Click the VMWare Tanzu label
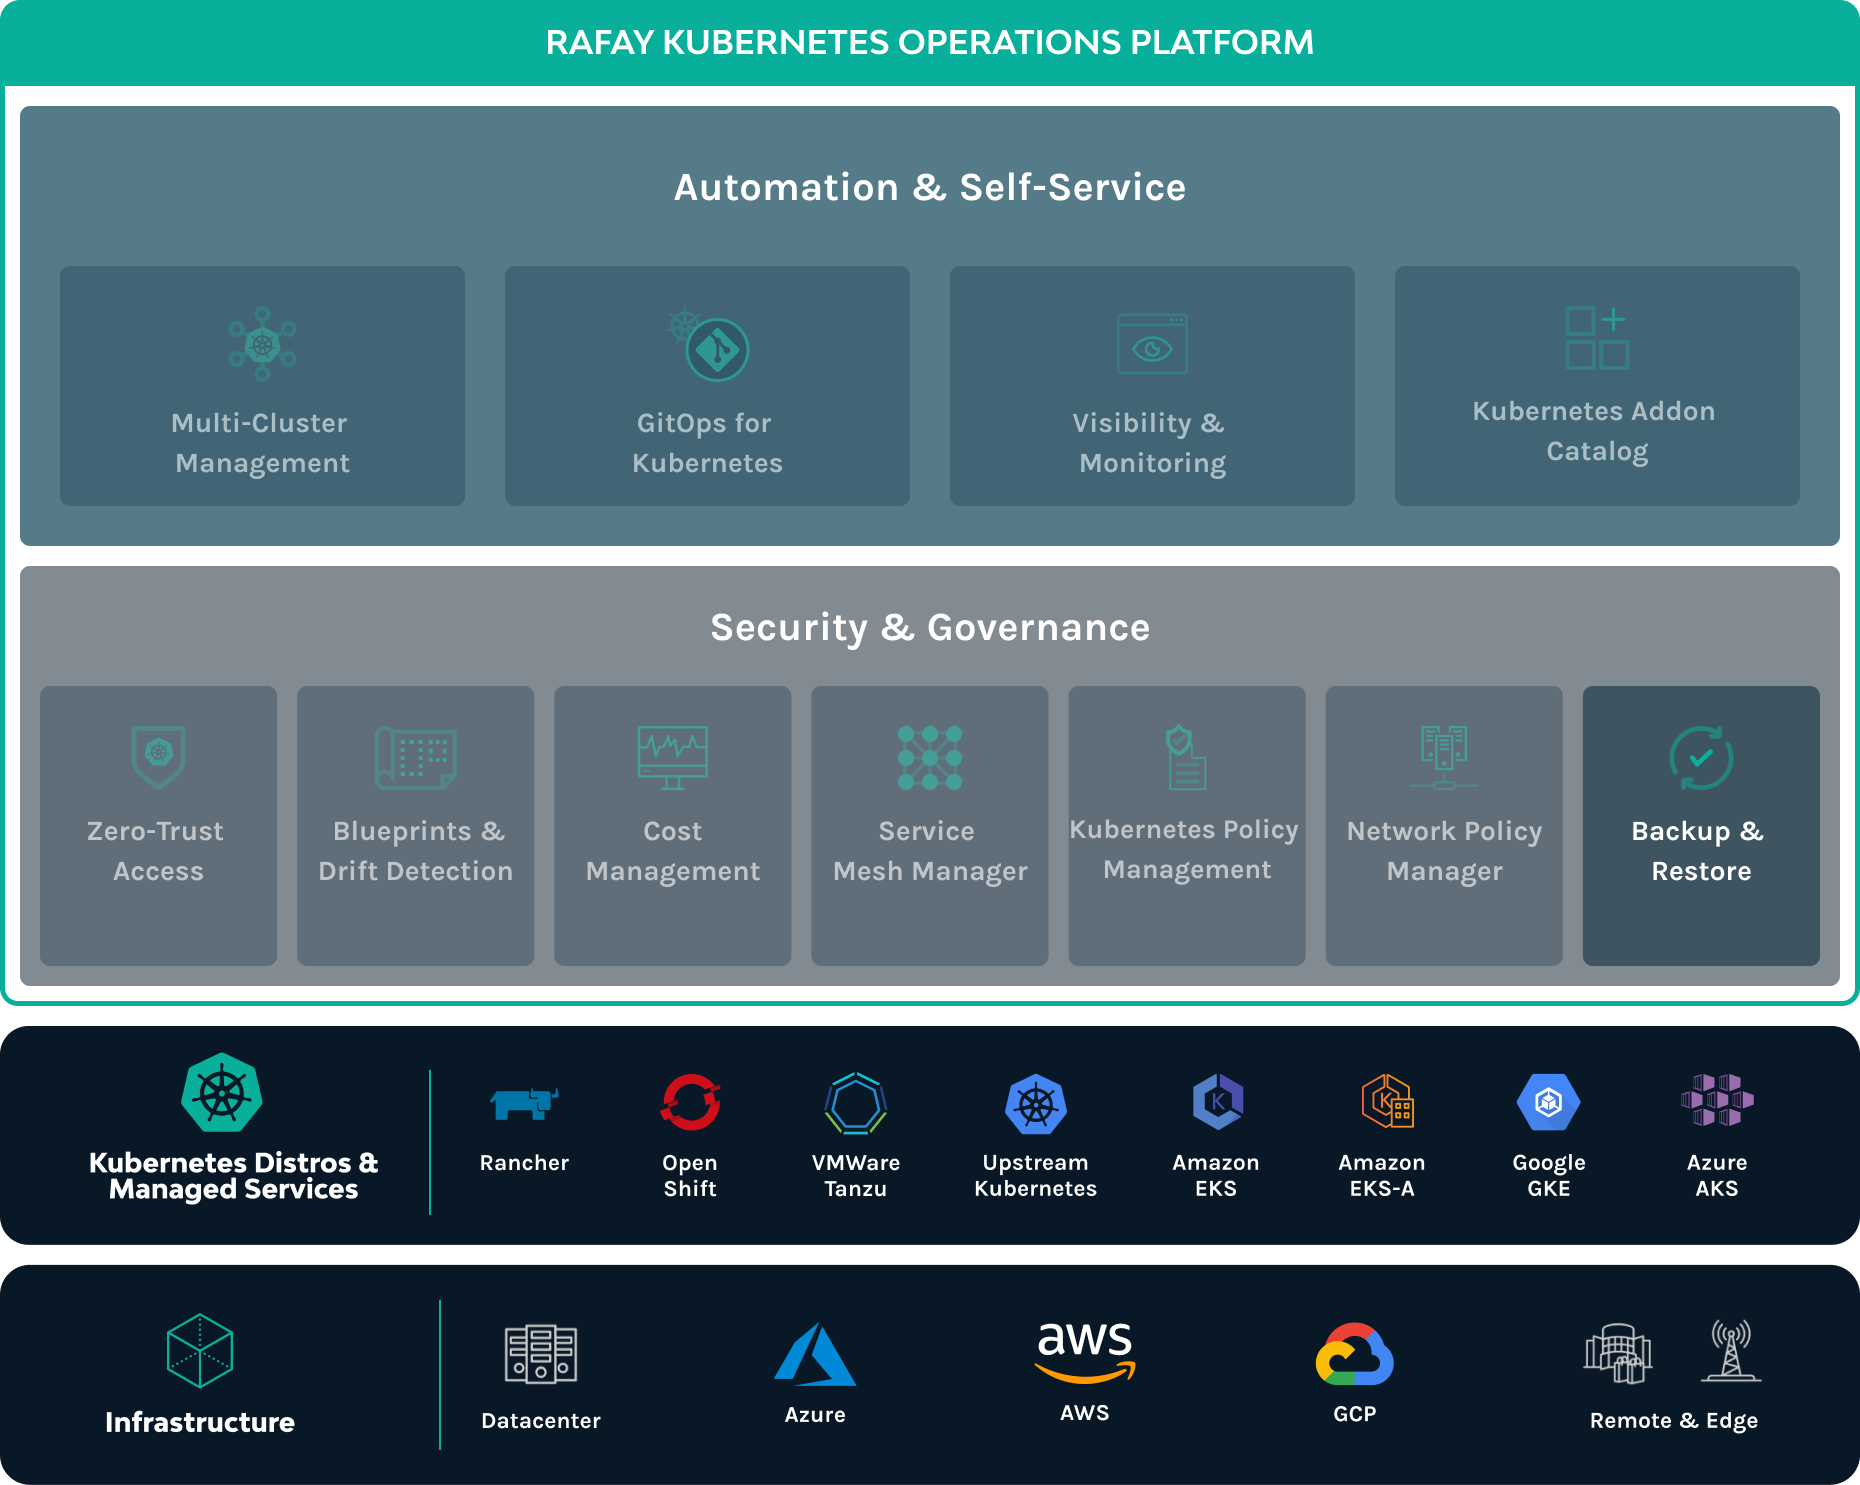Image resolution: width=1860 pixels, height=1485 pixels. (856, 1175)
